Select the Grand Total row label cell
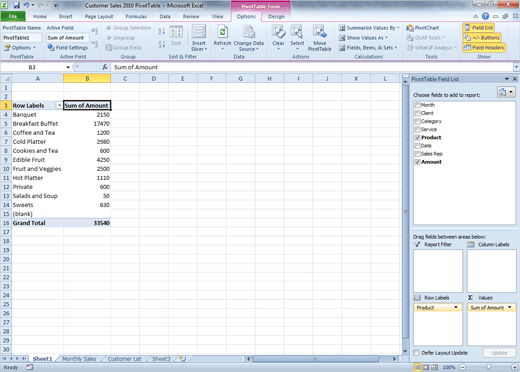The image size is (520, 372). (x=37, y=223)
